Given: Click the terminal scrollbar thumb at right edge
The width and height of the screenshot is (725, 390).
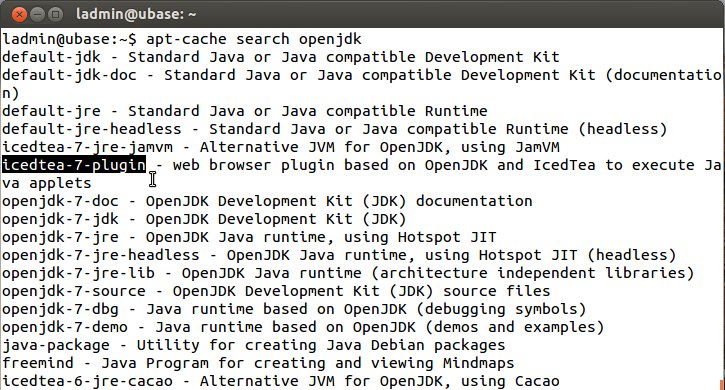Looking at the screenshot, I should coord(723,384).
